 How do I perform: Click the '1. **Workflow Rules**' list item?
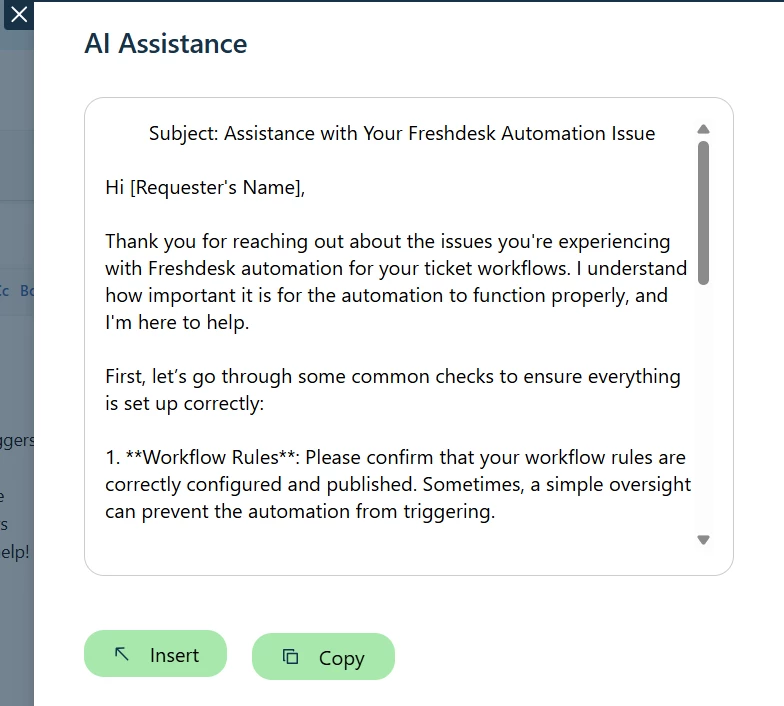tap(398, 484)
